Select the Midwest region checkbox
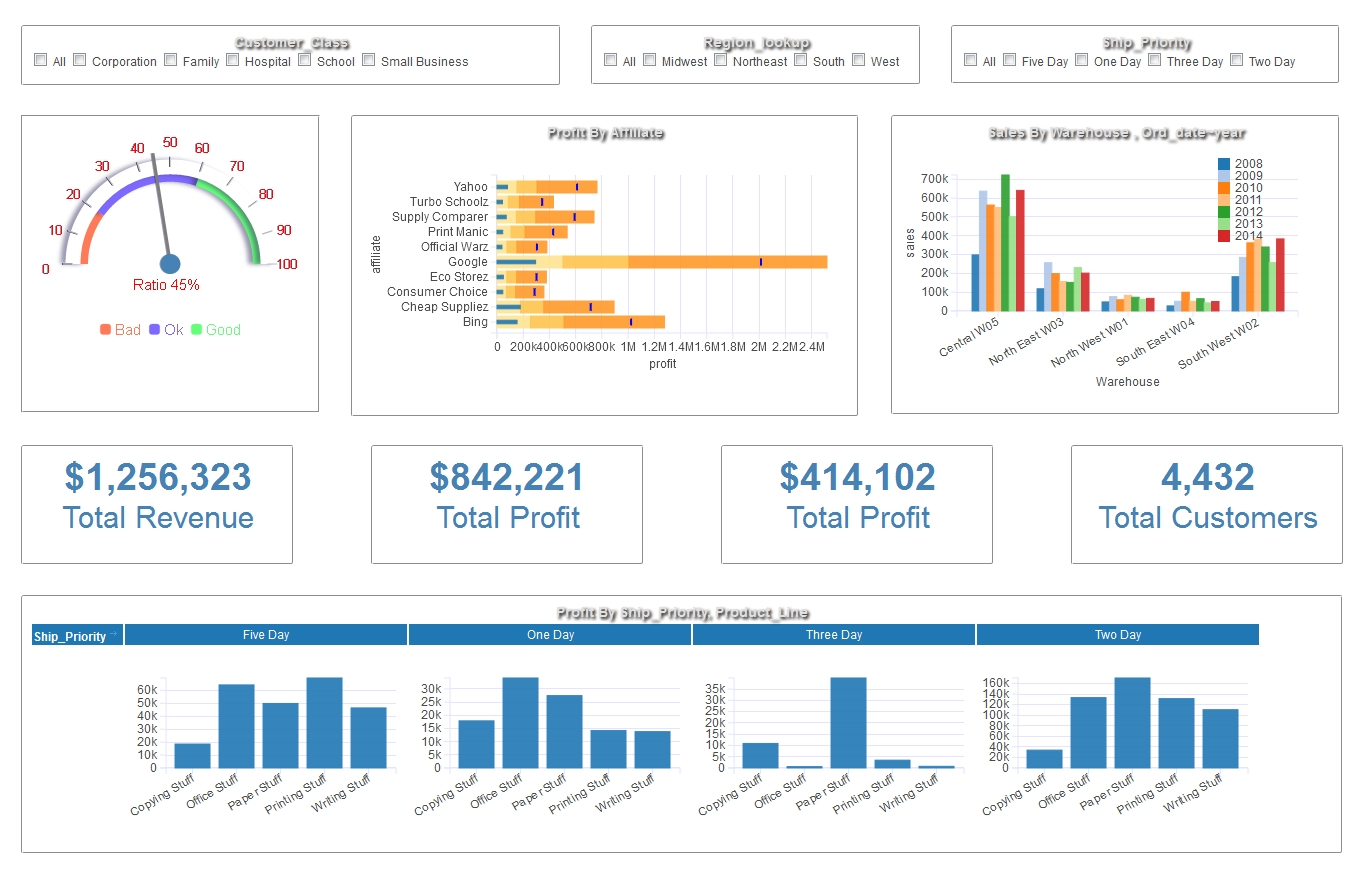 tap(649, 59)
